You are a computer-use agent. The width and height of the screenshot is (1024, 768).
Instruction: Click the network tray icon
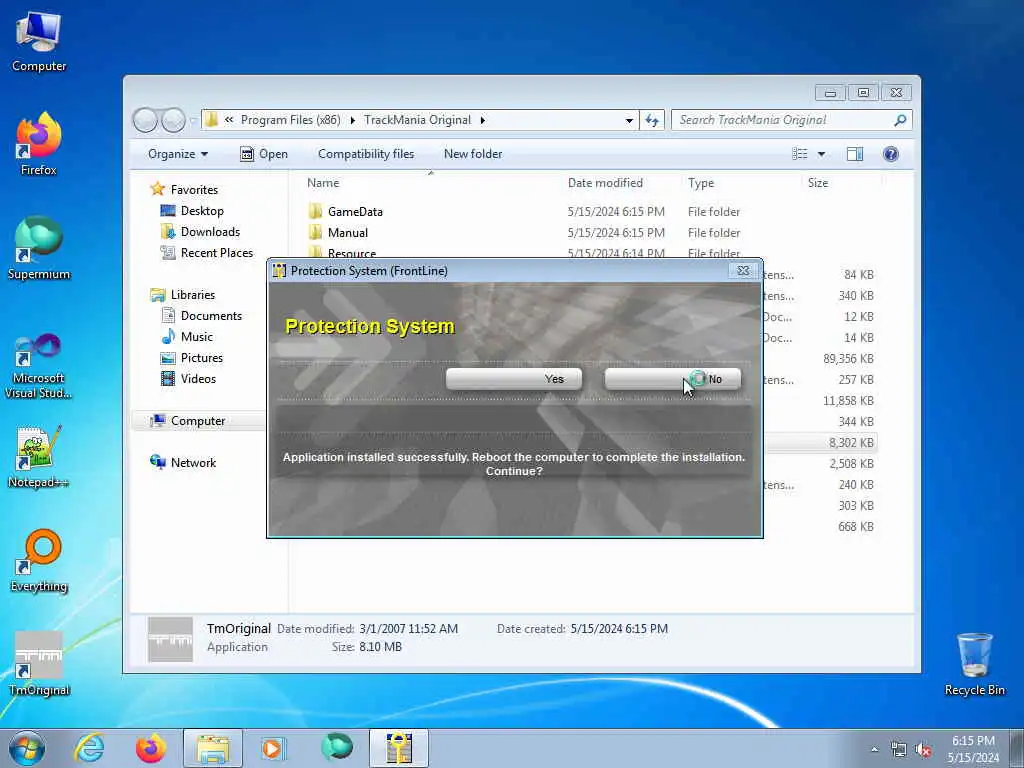click(899, 749)
